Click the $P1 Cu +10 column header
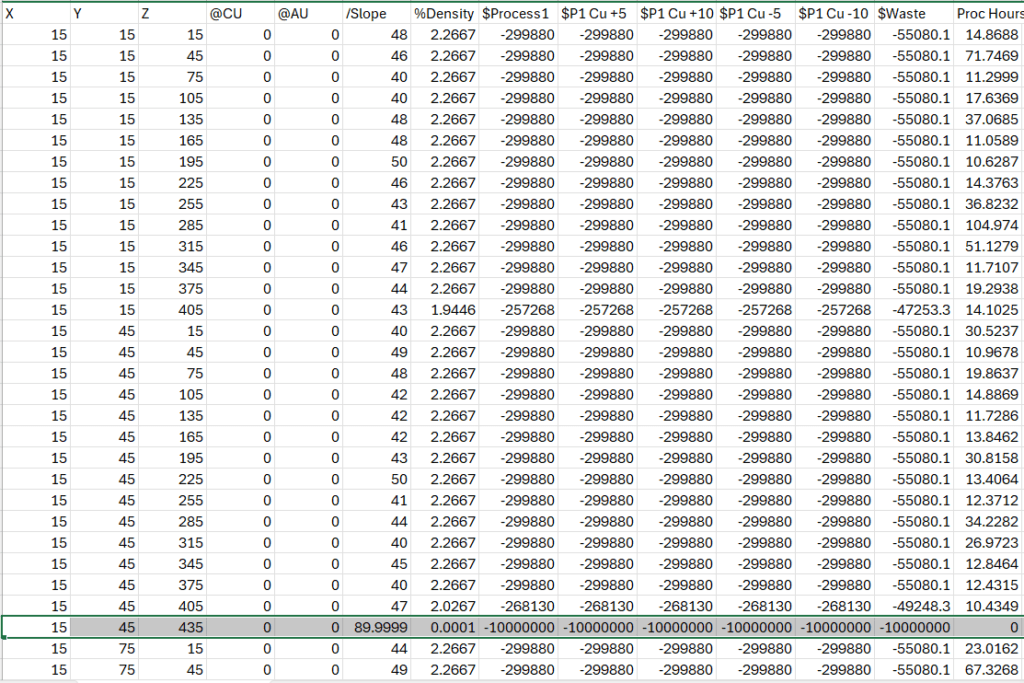The height and width of the screenshot is (683, 1024). pos(675,13)
